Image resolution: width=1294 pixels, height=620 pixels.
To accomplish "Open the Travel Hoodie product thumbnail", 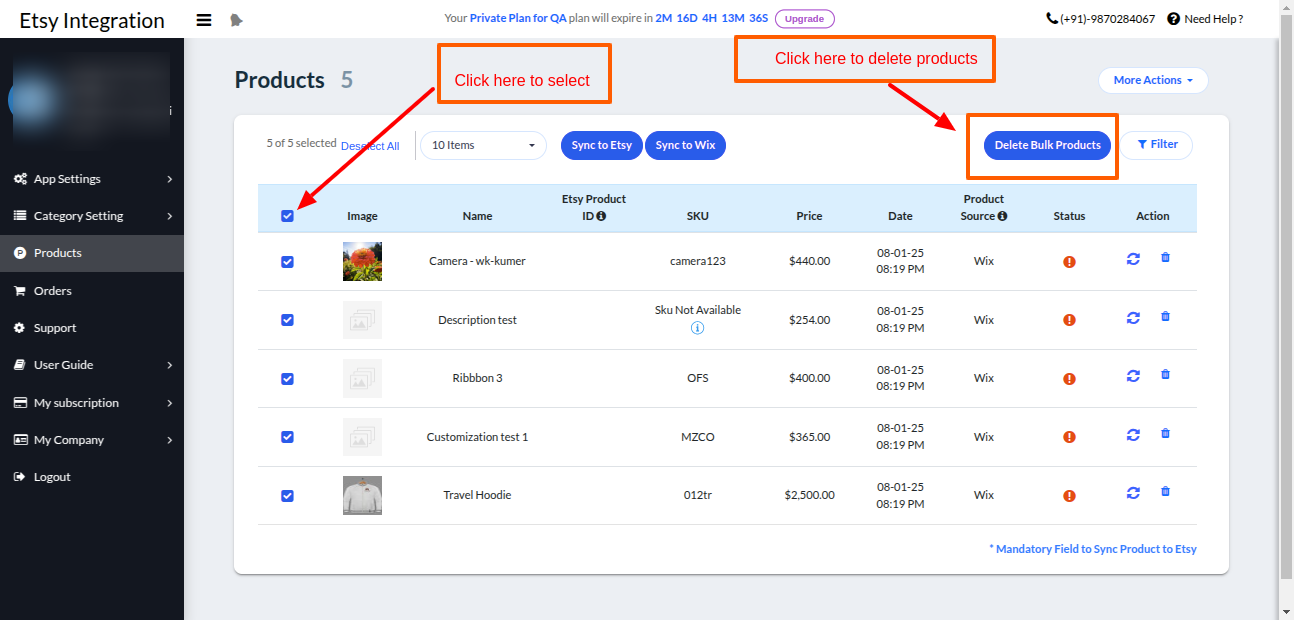I will (x=362, y=495).
